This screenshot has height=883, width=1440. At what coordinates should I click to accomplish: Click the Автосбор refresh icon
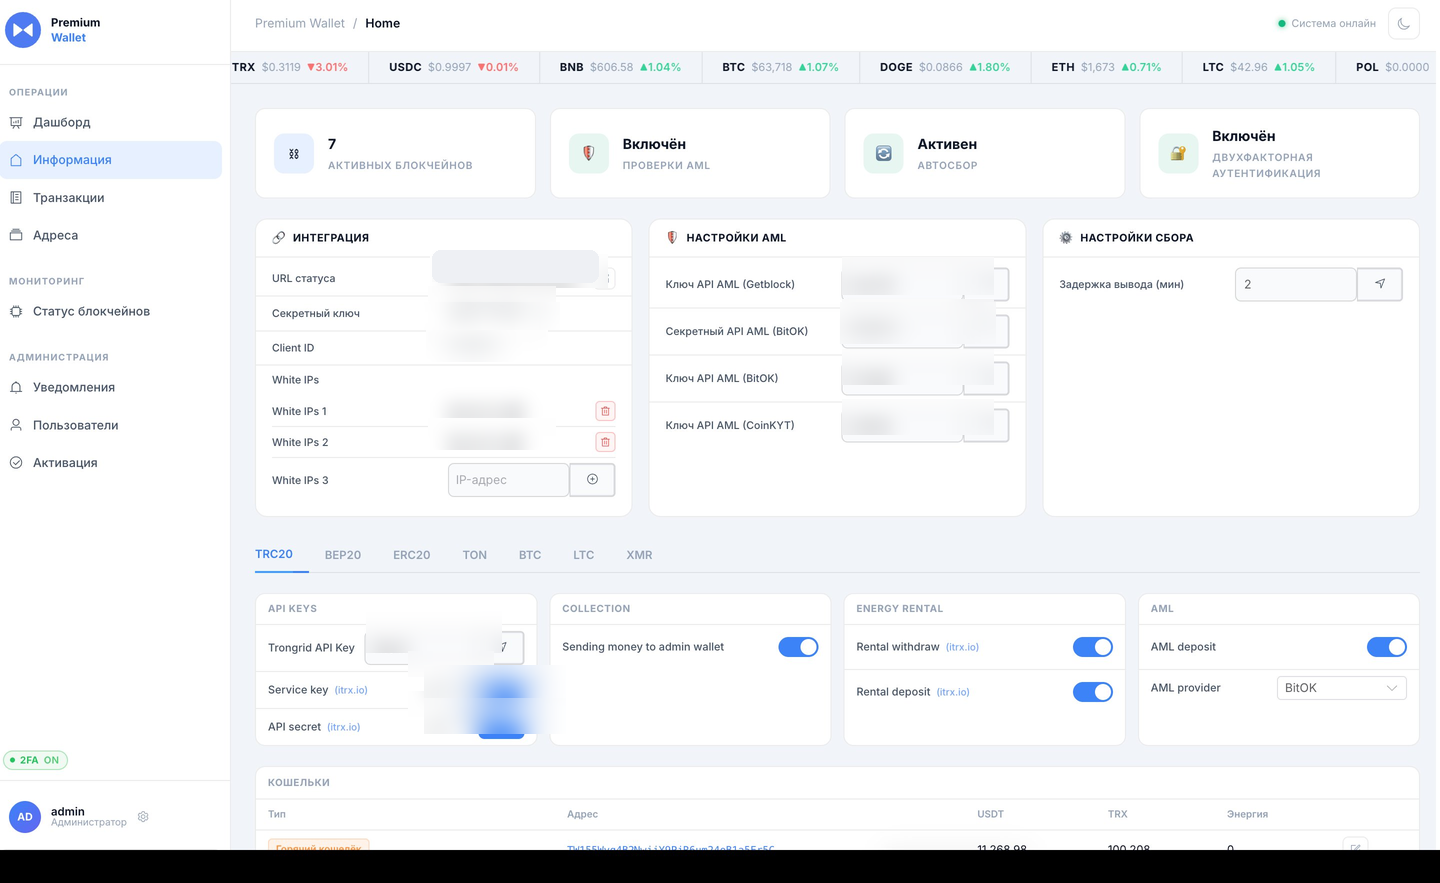[x=883, y=154]
